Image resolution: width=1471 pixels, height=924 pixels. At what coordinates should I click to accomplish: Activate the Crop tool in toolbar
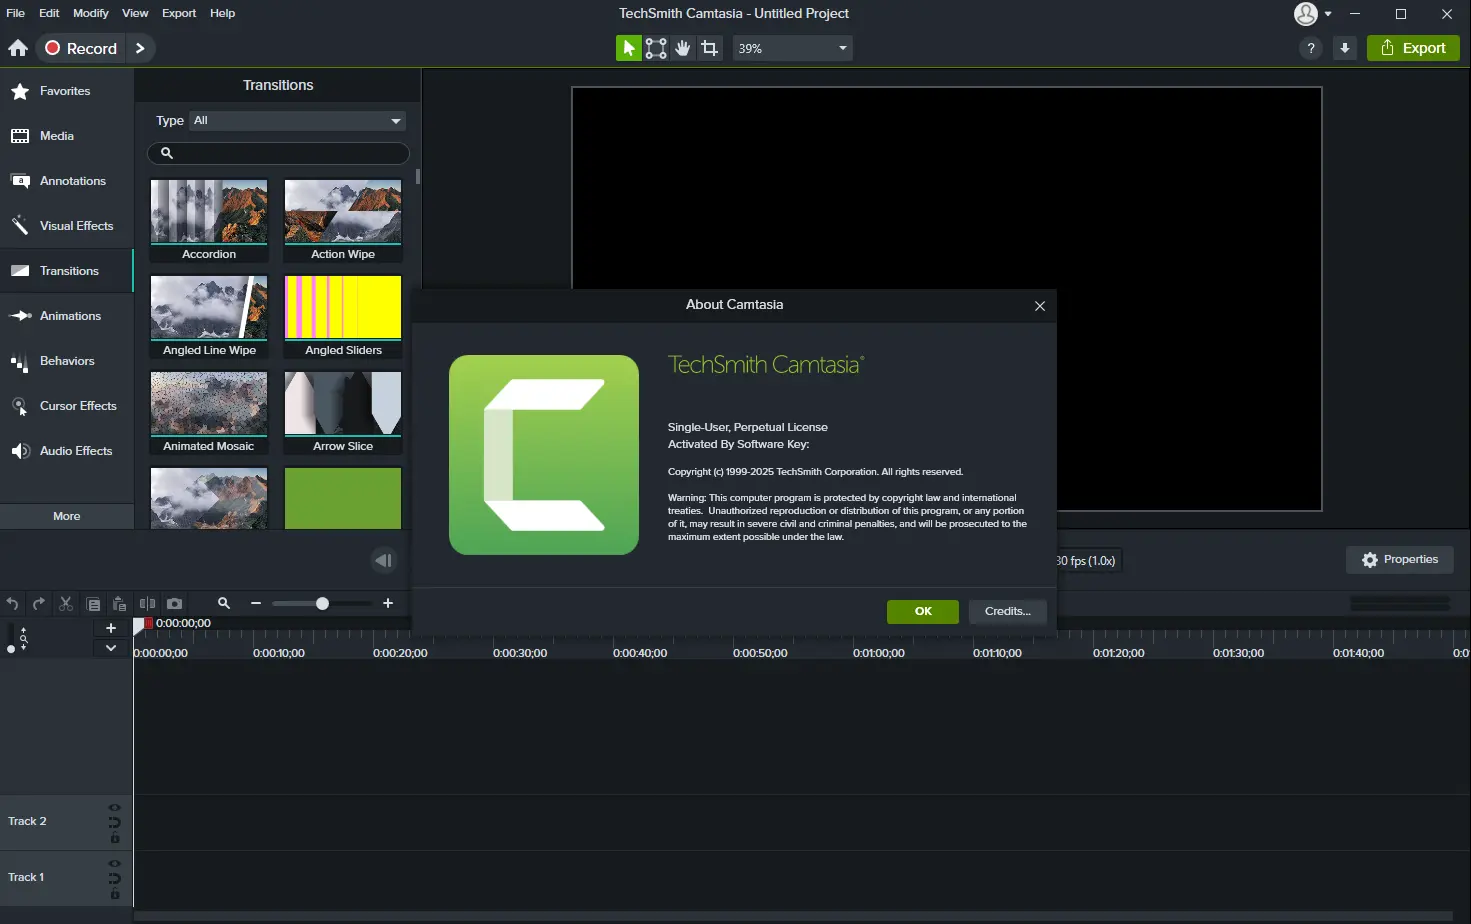coord(710,48)
